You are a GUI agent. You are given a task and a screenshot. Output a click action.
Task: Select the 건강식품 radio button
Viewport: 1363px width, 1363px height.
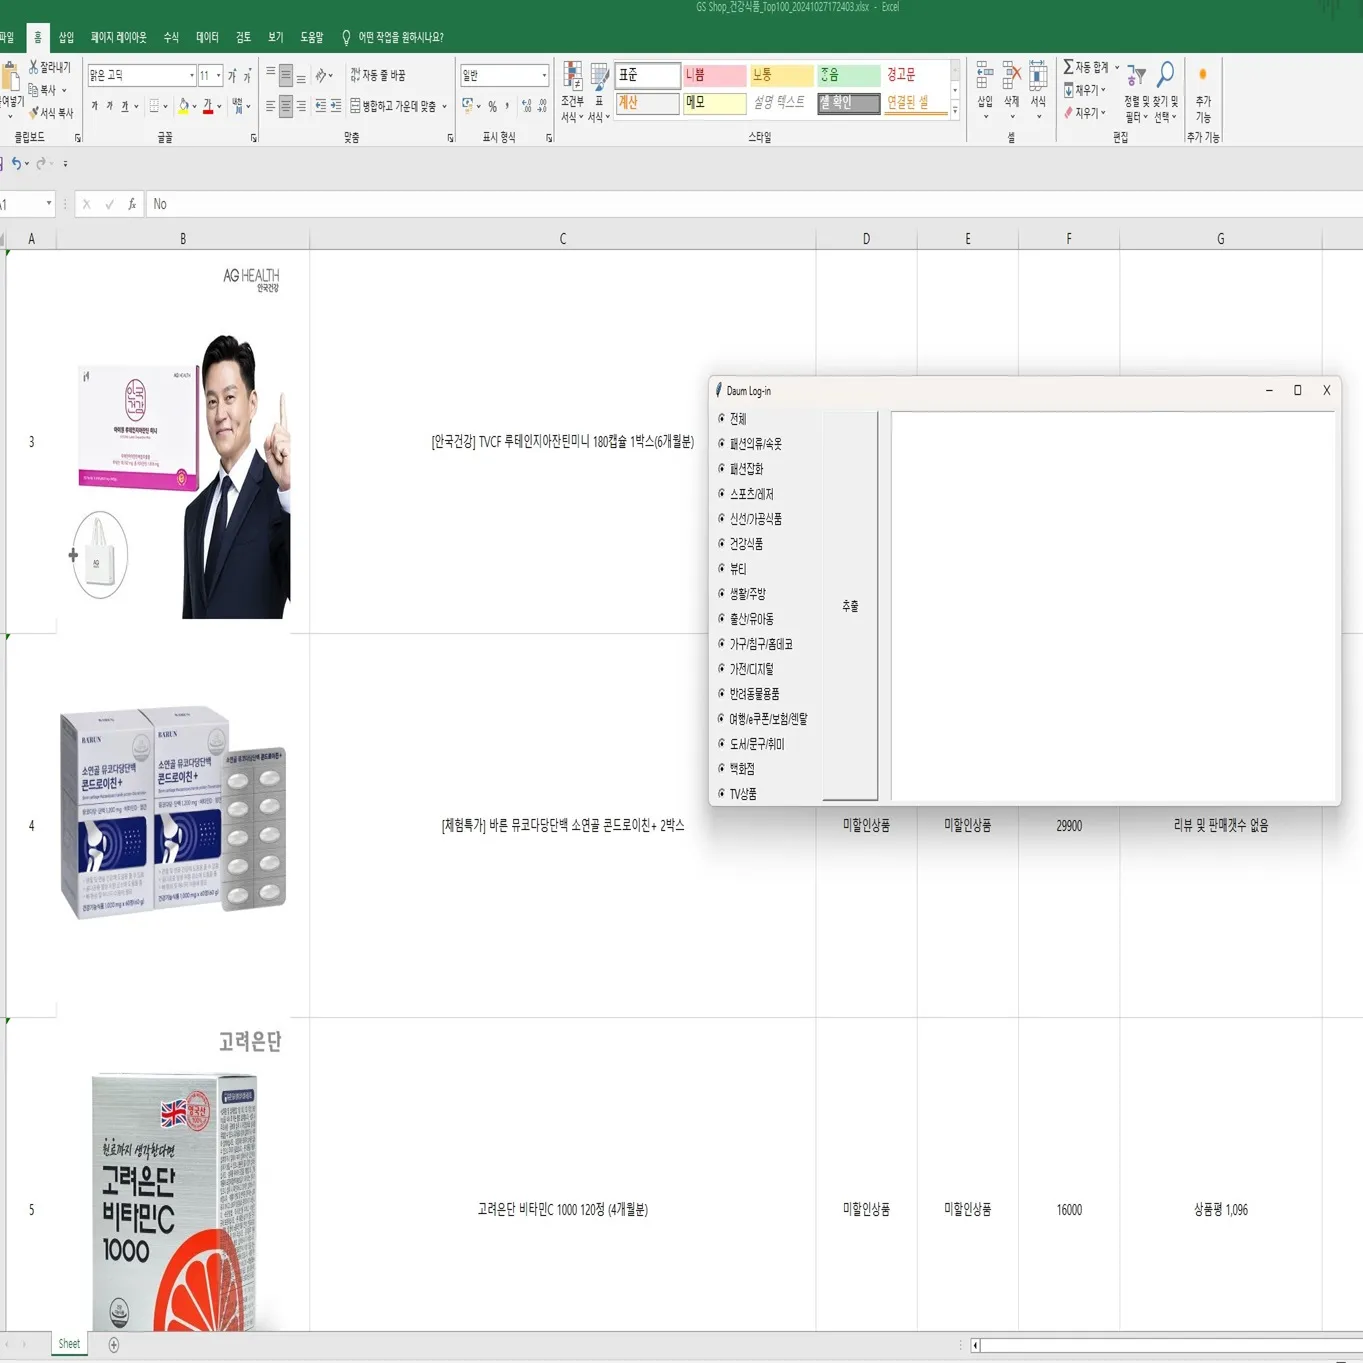pos(722,543)
